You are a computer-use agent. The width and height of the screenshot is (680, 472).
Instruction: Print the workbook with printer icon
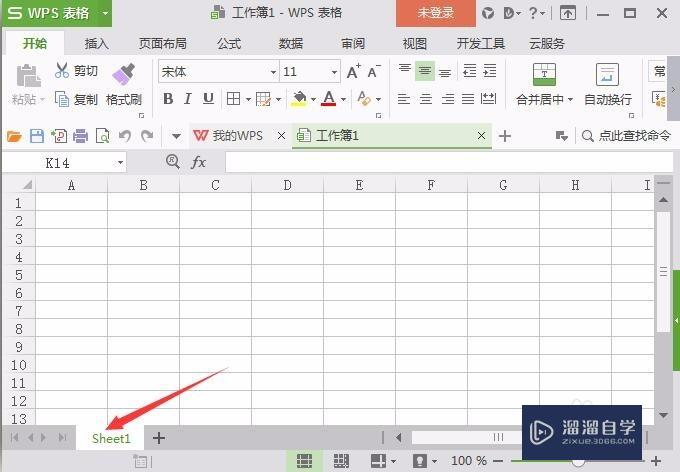click(81, 136)
